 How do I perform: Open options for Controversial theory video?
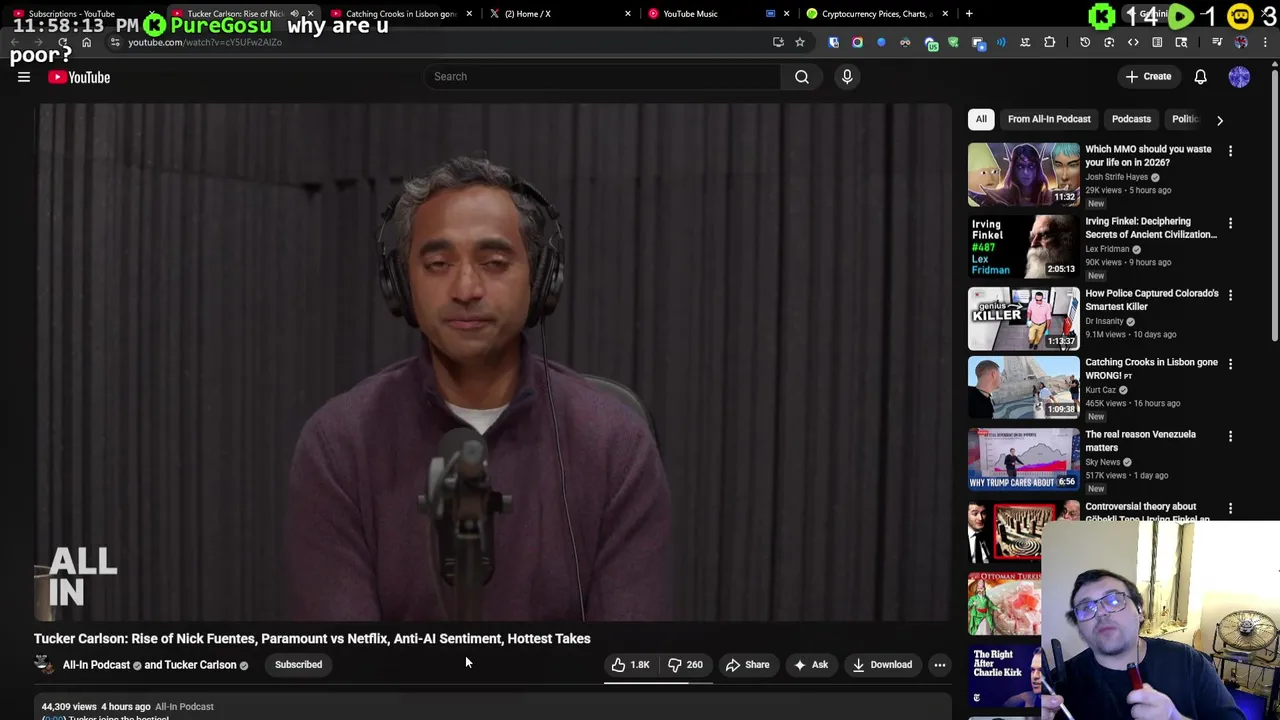point(1230,508)
